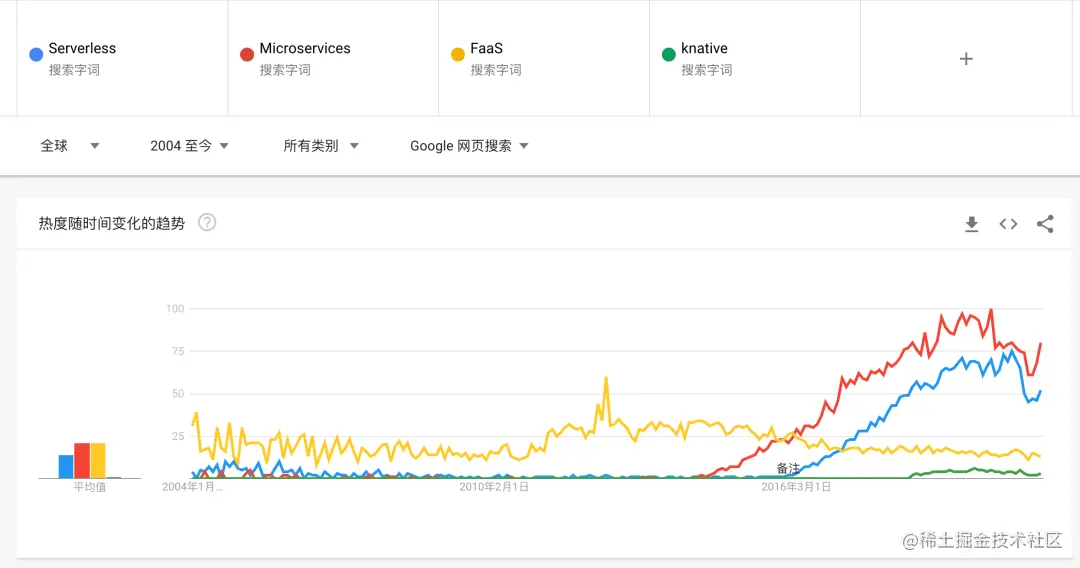Screen dimensions: 1080x568
Task: Click the 备注 note marker on chart
Action: pyautogui.click(x=788, y=468)
